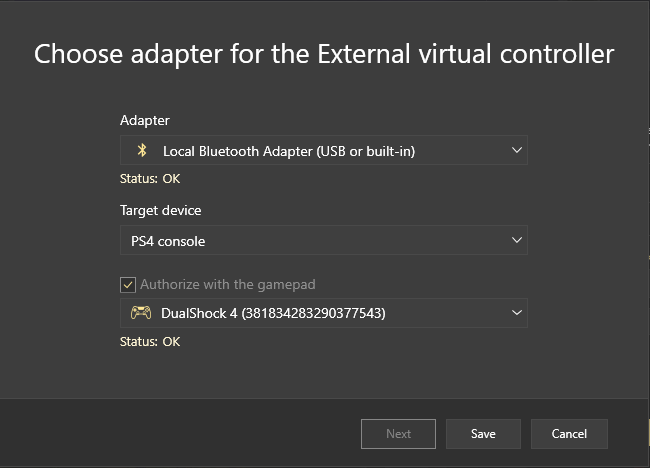Expand the gamepad selection dropdown chevron
The height and width of the screenshot is (468, 650).
[516, 313]
